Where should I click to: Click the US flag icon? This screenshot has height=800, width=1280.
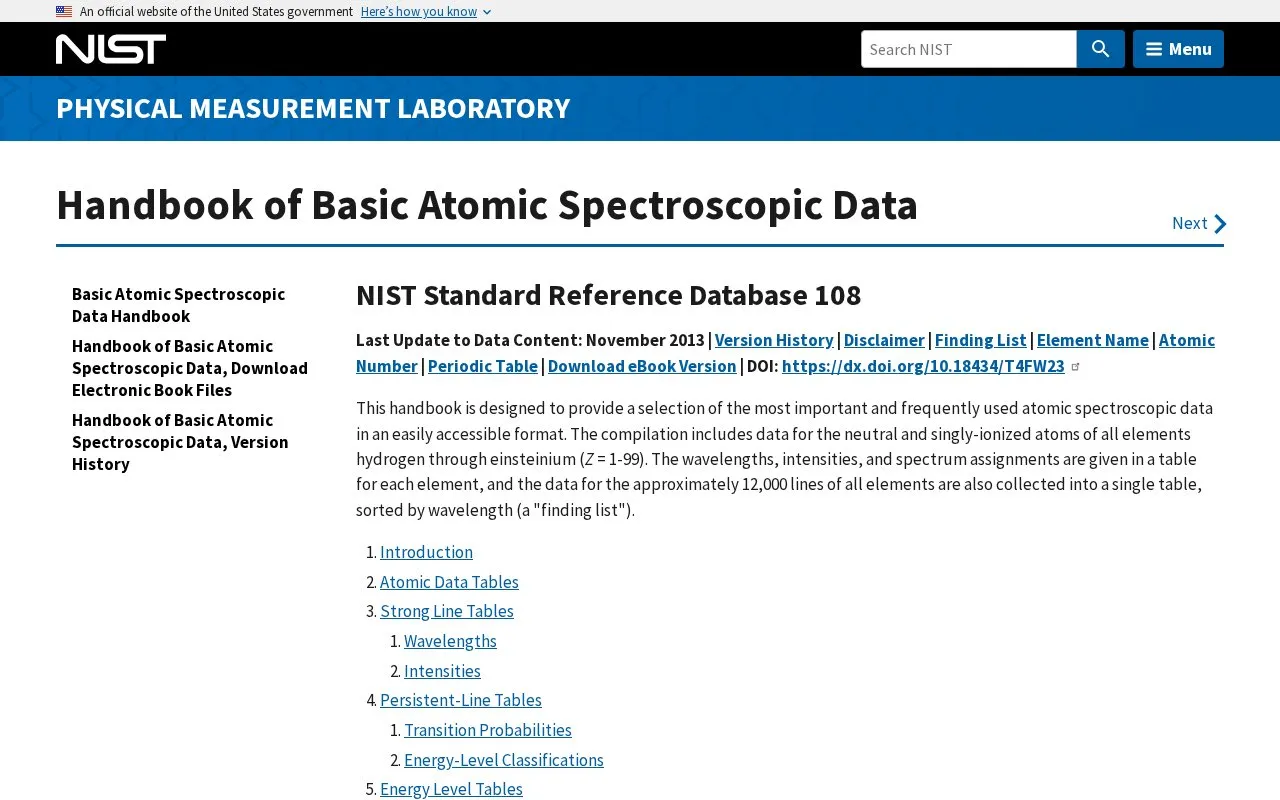[64, 12]
